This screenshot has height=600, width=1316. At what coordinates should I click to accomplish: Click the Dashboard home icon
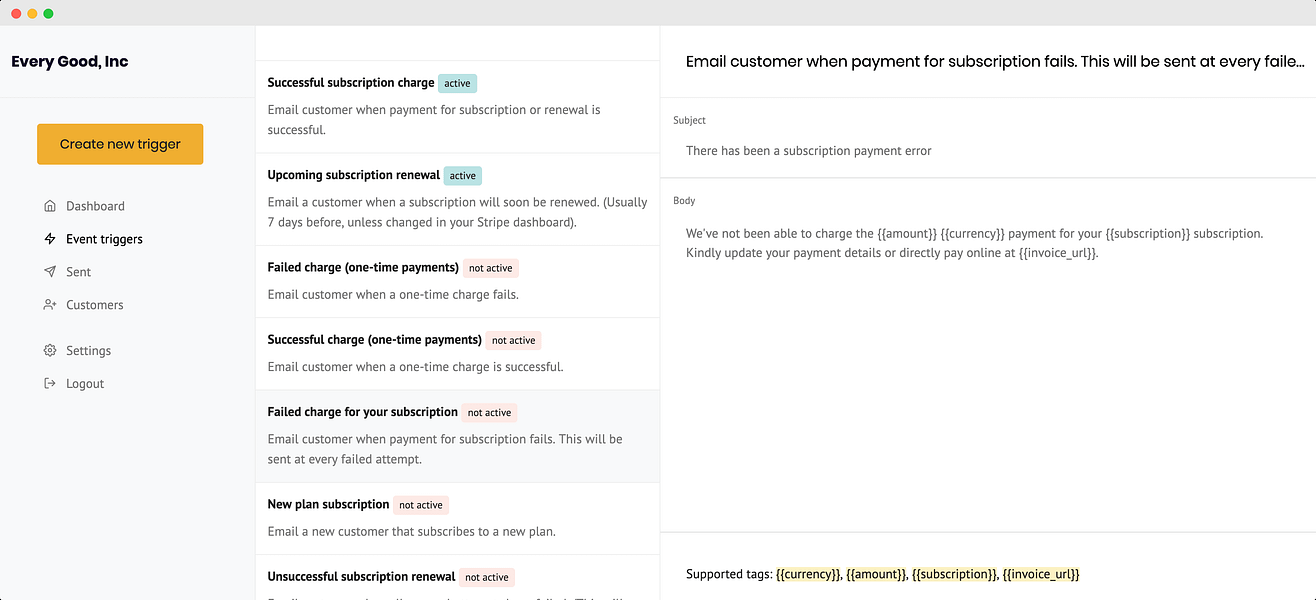(50, 206)
